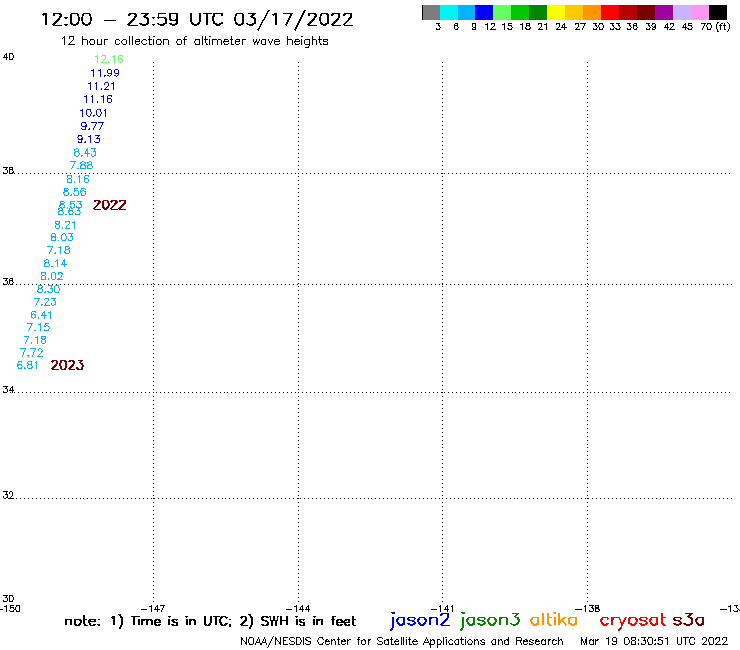Click the dark red 2023 pass time label
The height and width of the screenshot is (650, 740).
click(67, 365)
